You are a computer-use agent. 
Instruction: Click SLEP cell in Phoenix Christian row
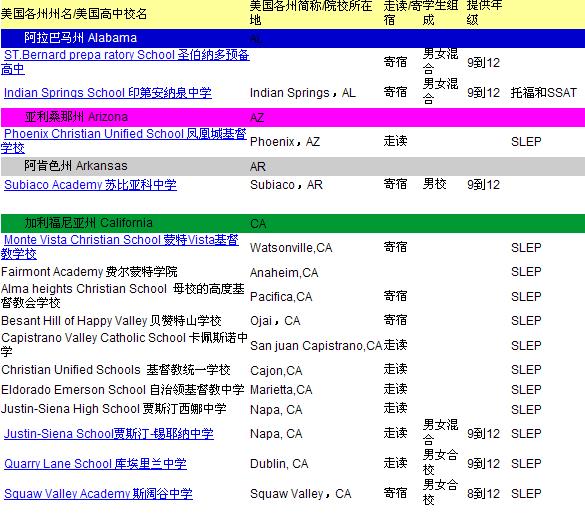[526, 142]
